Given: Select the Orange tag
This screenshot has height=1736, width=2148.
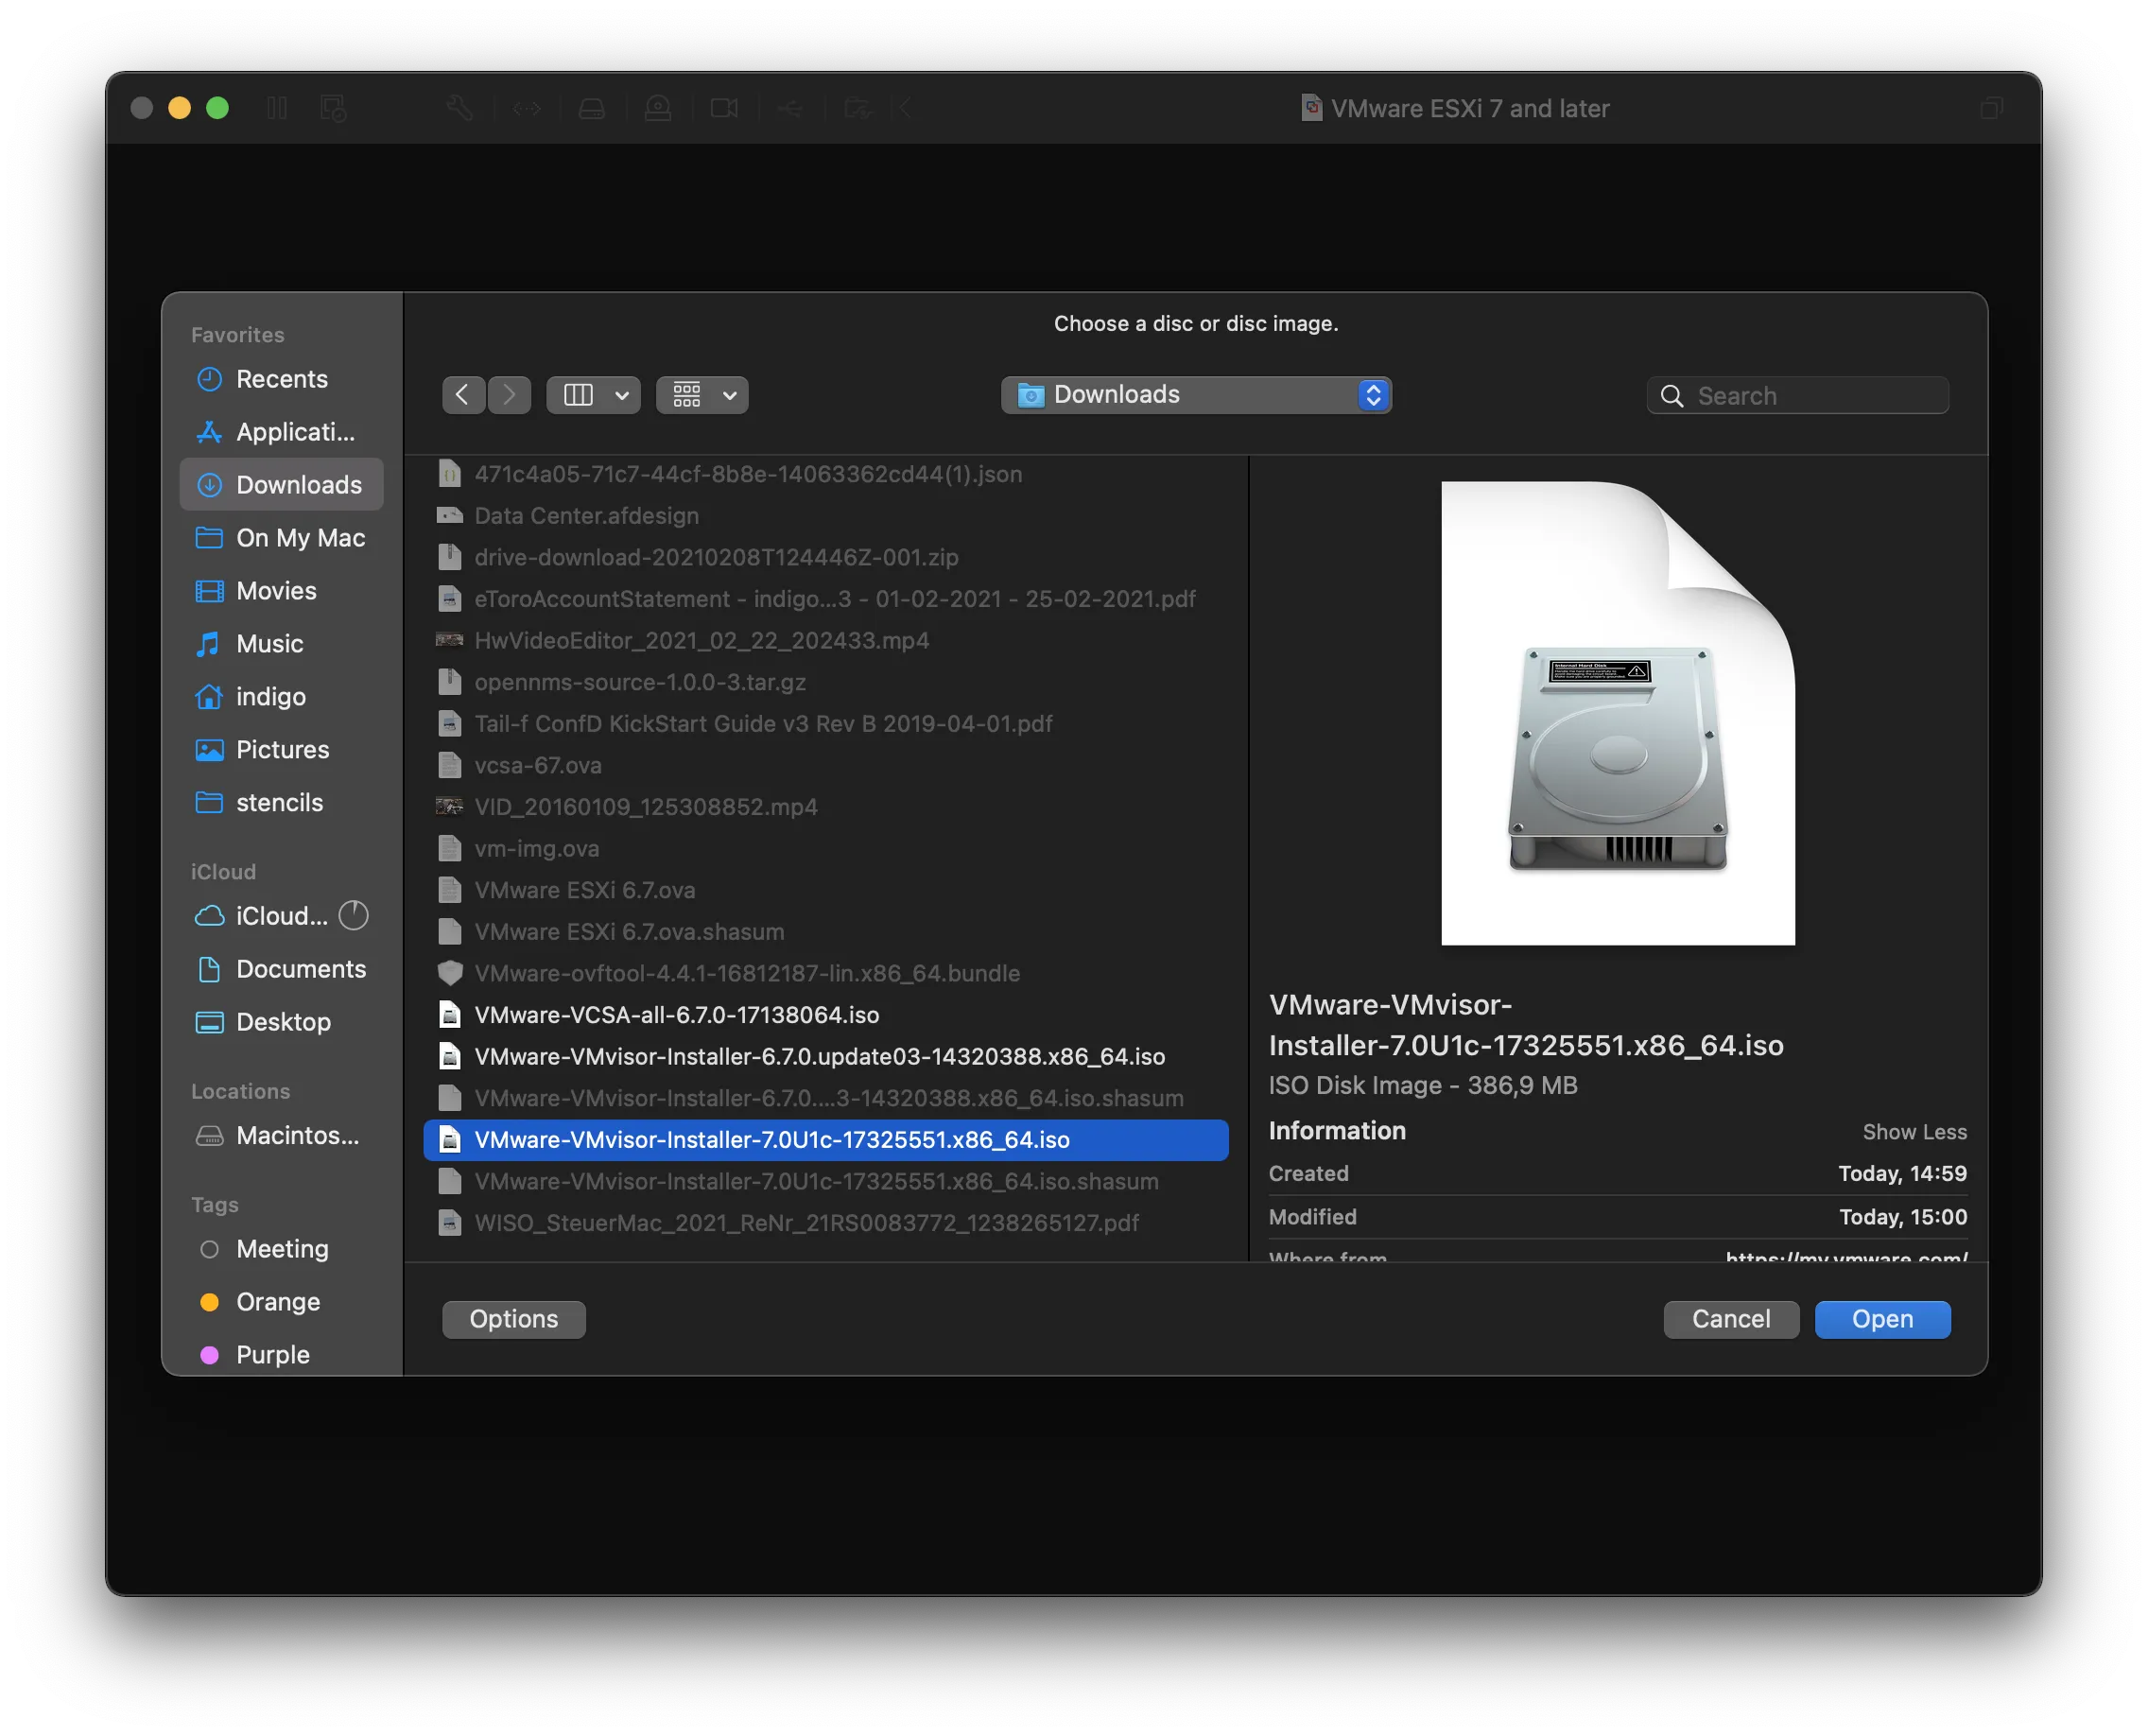Looking at the screenshot, I should click(x=277, y=1302).
